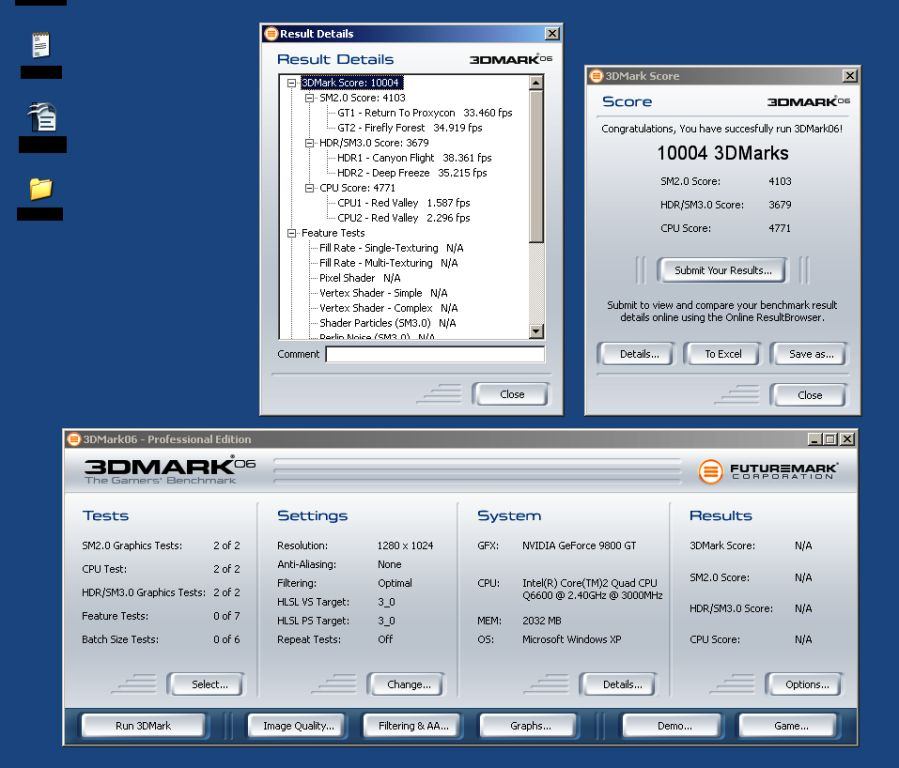Maximize the 3DMark06 main window
Screen dimensions: 899x768
830,440
